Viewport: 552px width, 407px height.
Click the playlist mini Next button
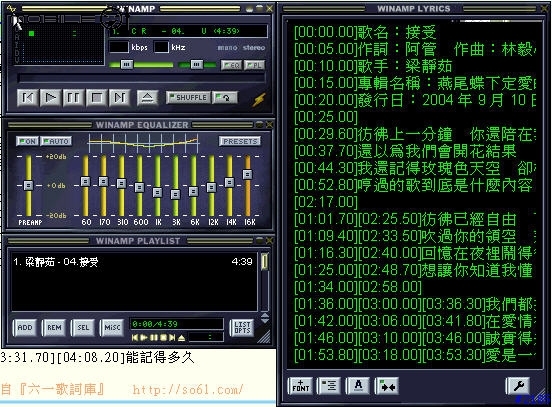coord(172,338)
